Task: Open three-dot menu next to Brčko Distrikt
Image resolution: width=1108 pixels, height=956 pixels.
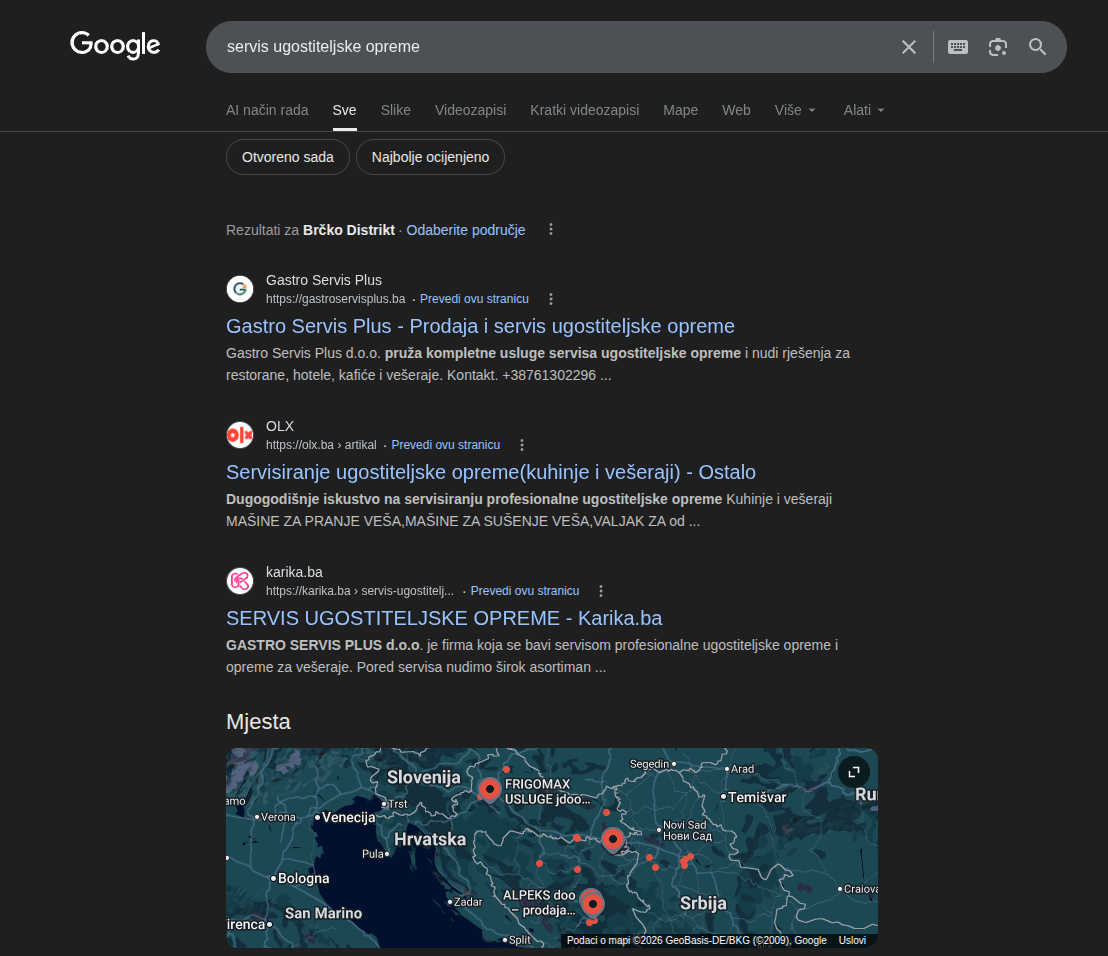Action: point(550,230)
